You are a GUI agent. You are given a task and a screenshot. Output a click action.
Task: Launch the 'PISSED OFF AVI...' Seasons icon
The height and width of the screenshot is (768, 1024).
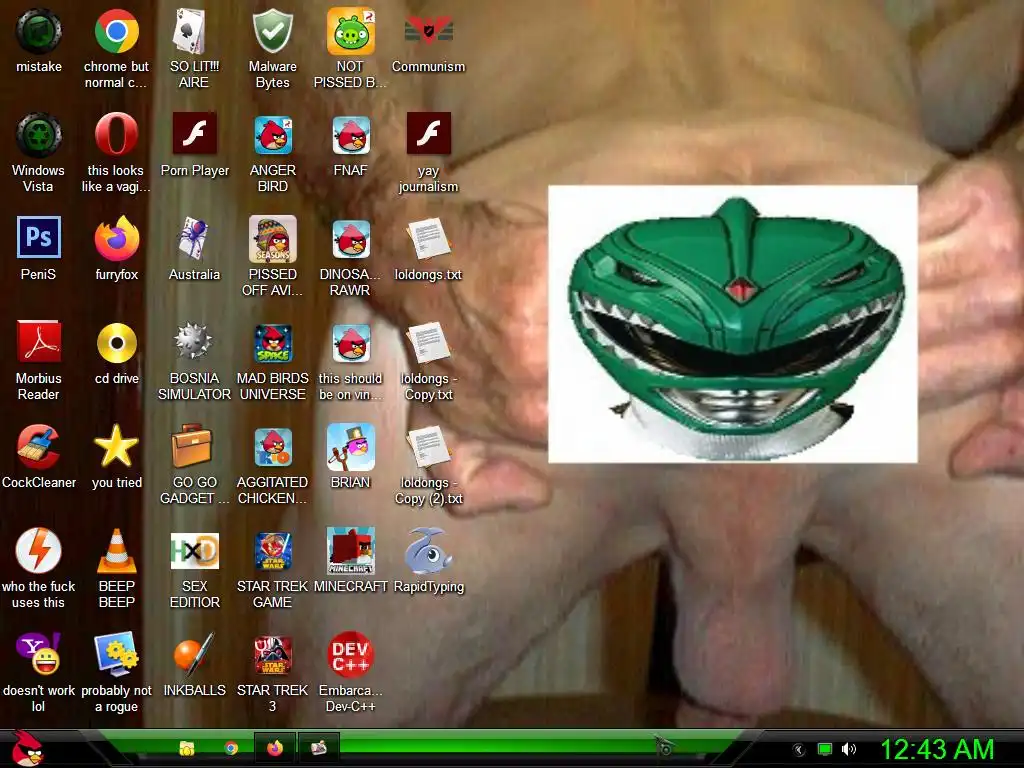[272, 238]
